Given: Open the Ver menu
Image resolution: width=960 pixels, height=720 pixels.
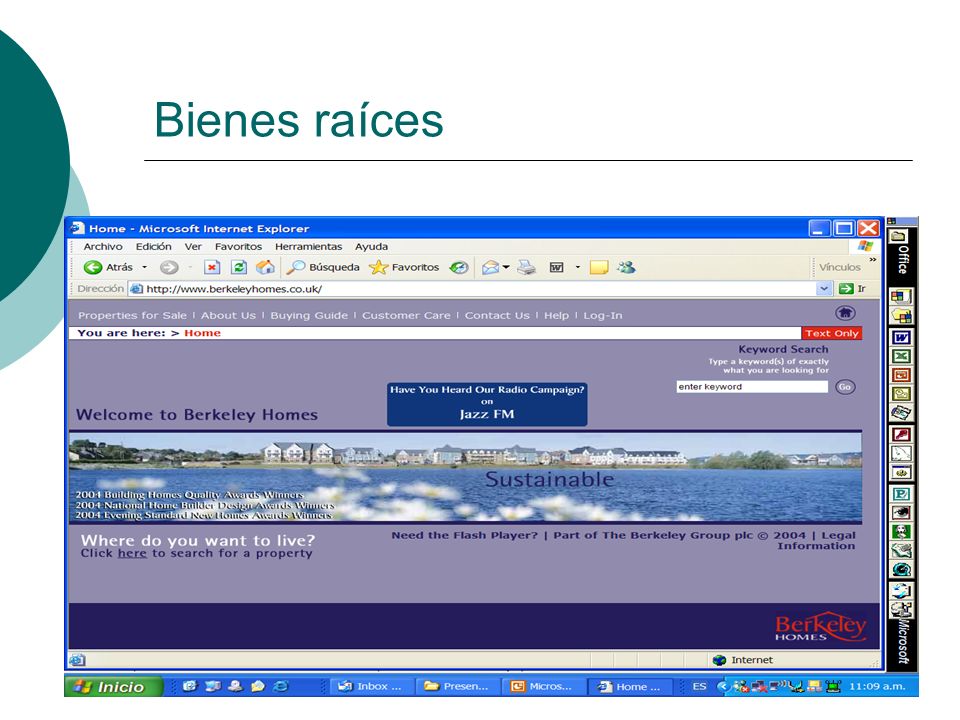Looking at the screenshot, I should (x=193, y=247).
